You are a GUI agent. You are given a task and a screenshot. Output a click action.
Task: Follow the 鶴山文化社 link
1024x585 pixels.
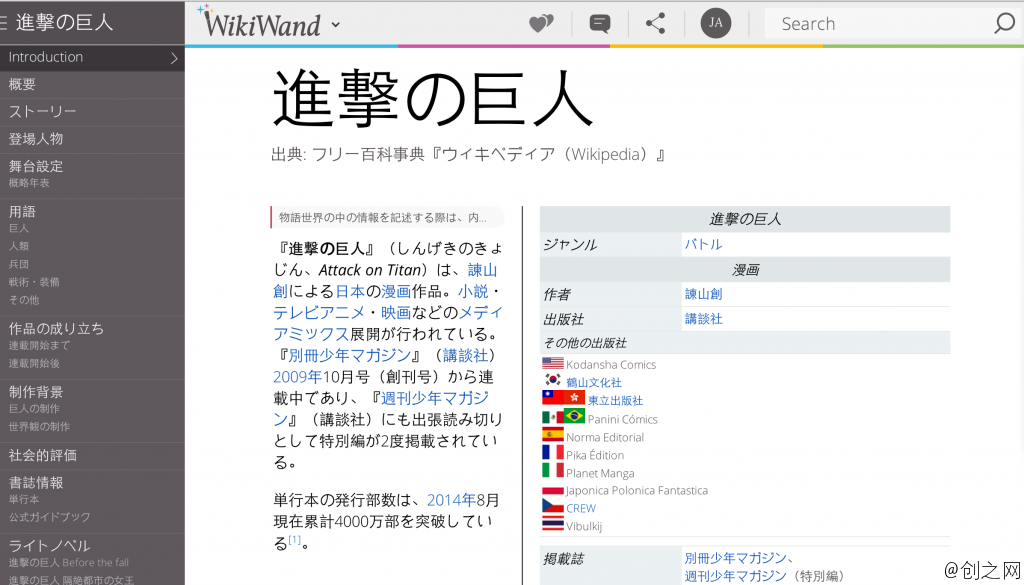click(594, 383)
